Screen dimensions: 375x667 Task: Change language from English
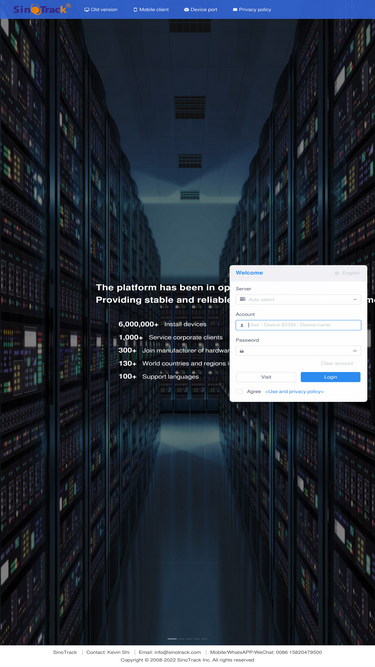tap(347, 273)
